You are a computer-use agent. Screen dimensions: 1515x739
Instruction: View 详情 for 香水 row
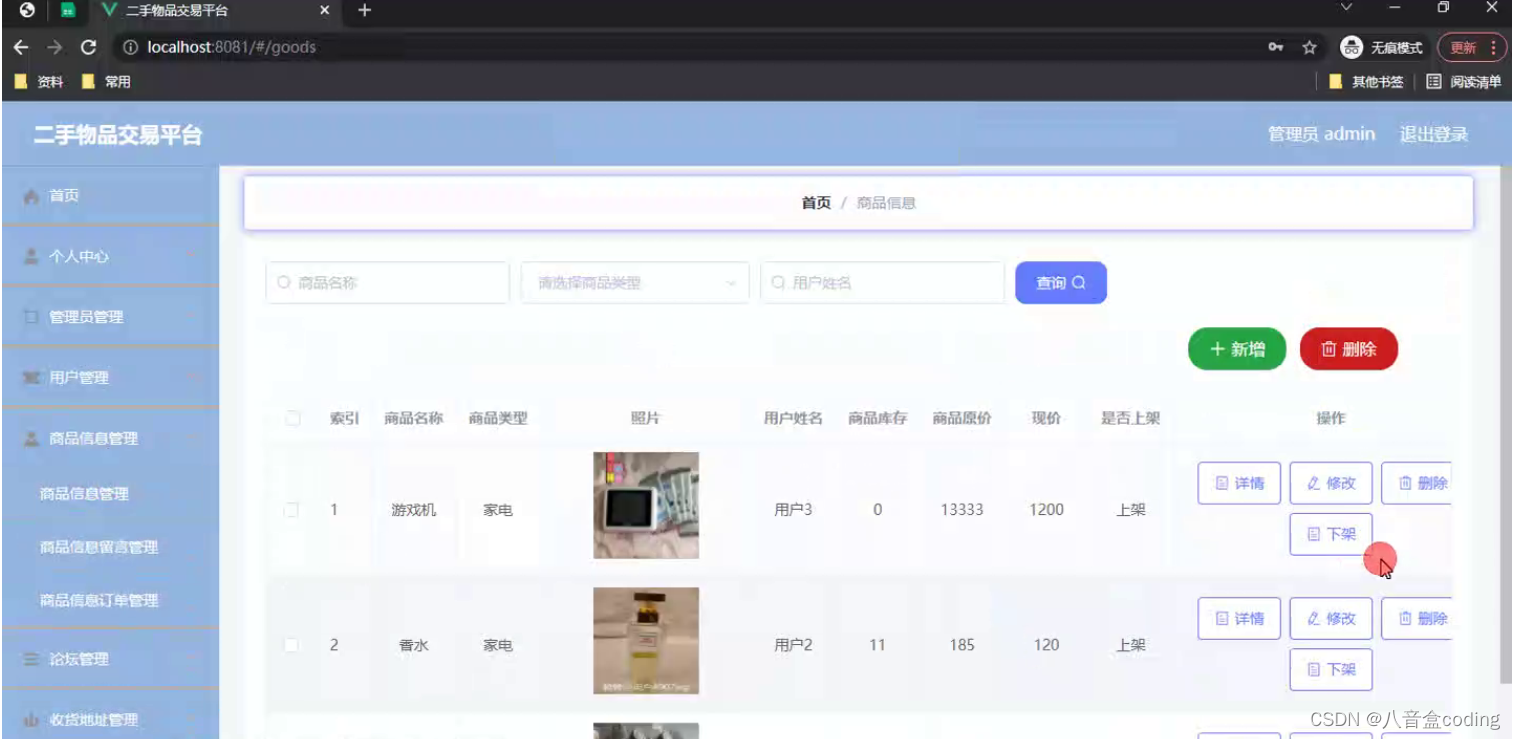1239,618
